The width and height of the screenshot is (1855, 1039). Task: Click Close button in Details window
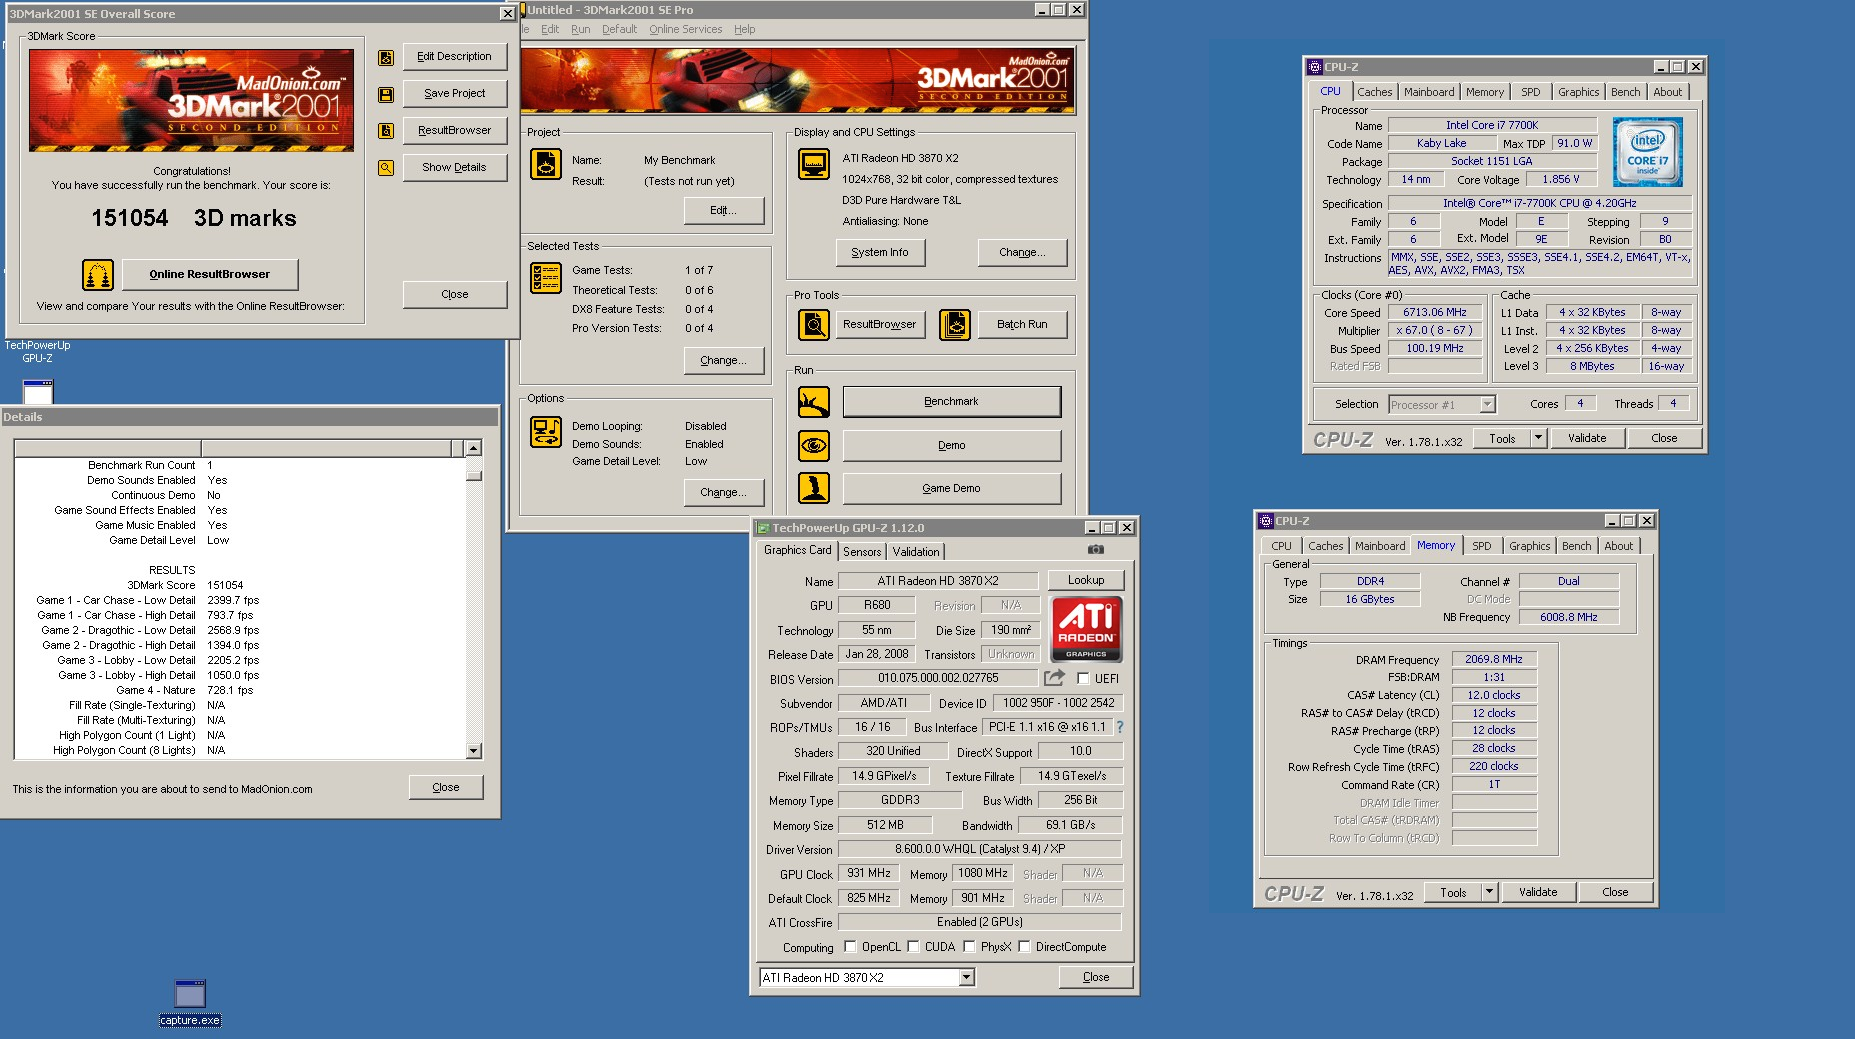click(446, 787)
